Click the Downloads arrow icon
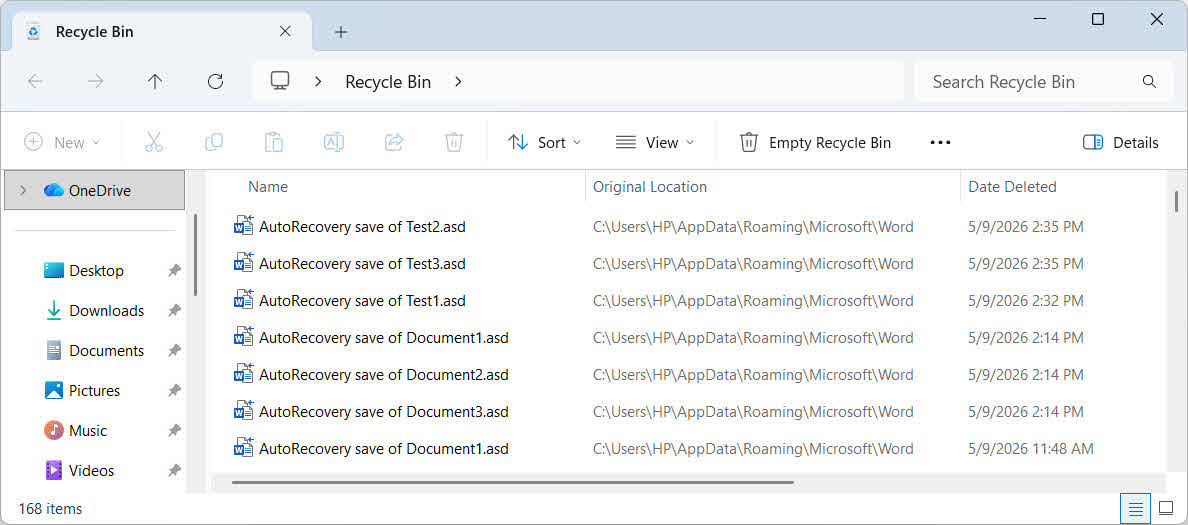Viewport: 1188px width, 525px height. pyautogui.click(x=54, y=311)
